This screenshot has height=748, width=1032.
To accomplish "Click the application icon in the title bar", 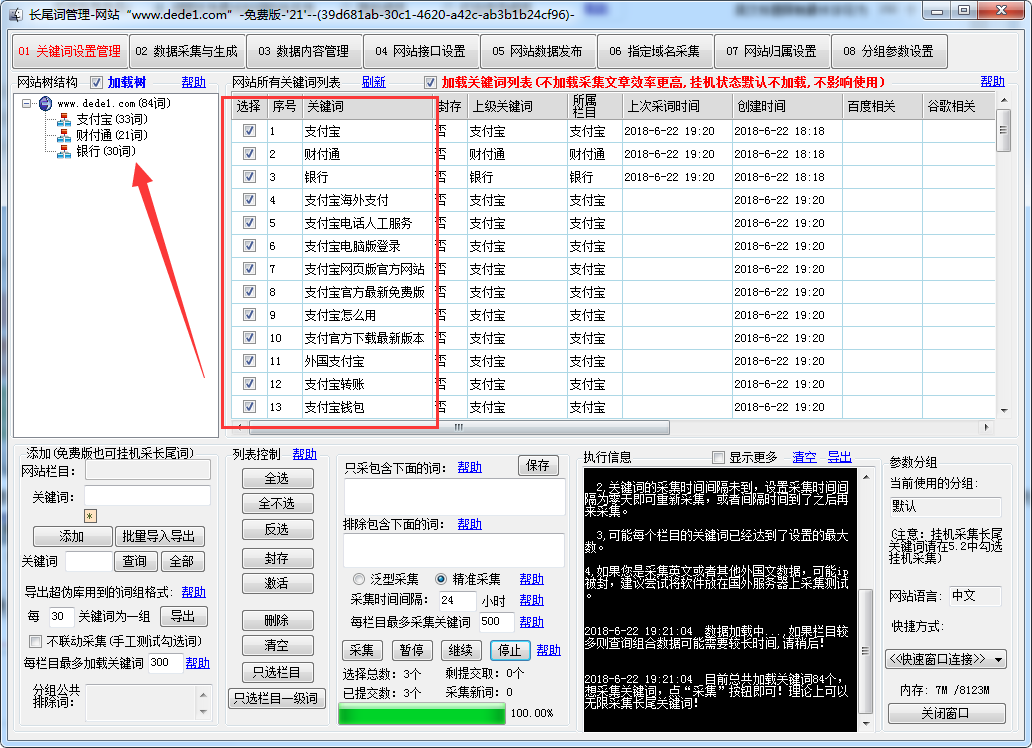I will pyautogui.click(x=16, y=14).
